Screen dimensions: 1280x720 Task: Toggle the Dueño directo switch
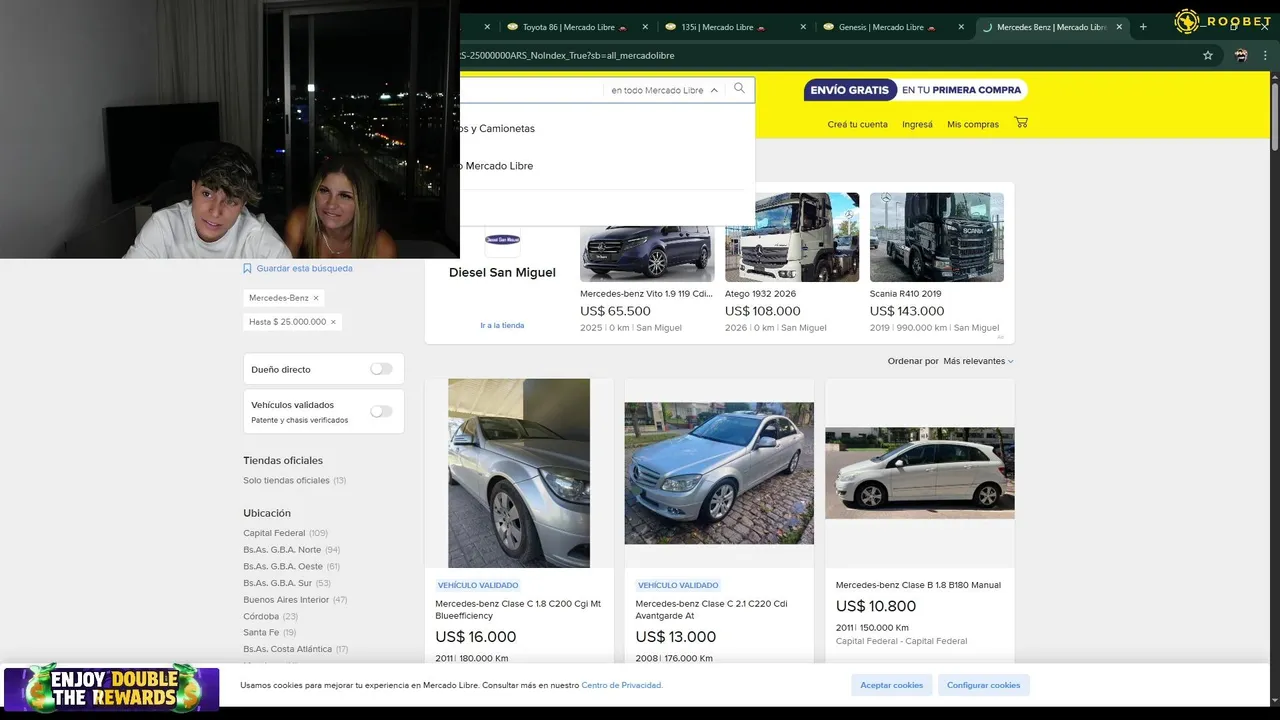[x=381, y=369]
